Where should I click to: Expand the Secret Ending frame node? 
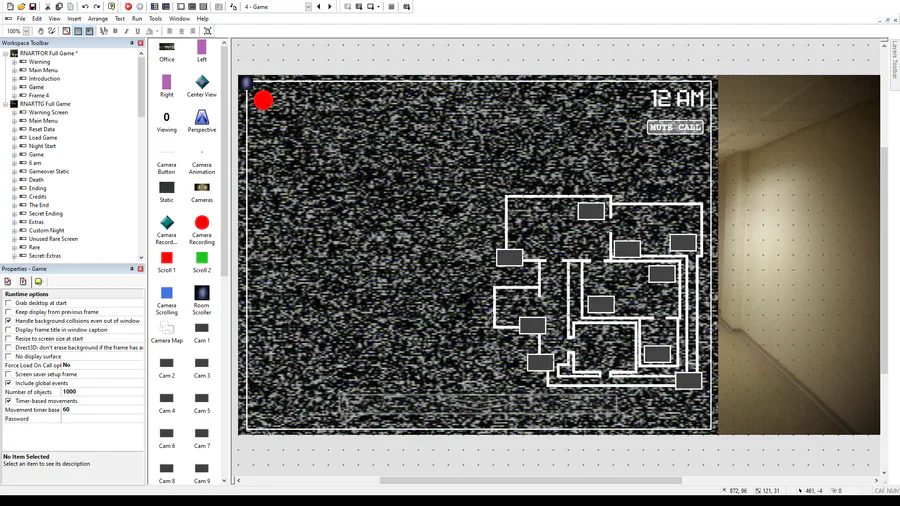14,213
